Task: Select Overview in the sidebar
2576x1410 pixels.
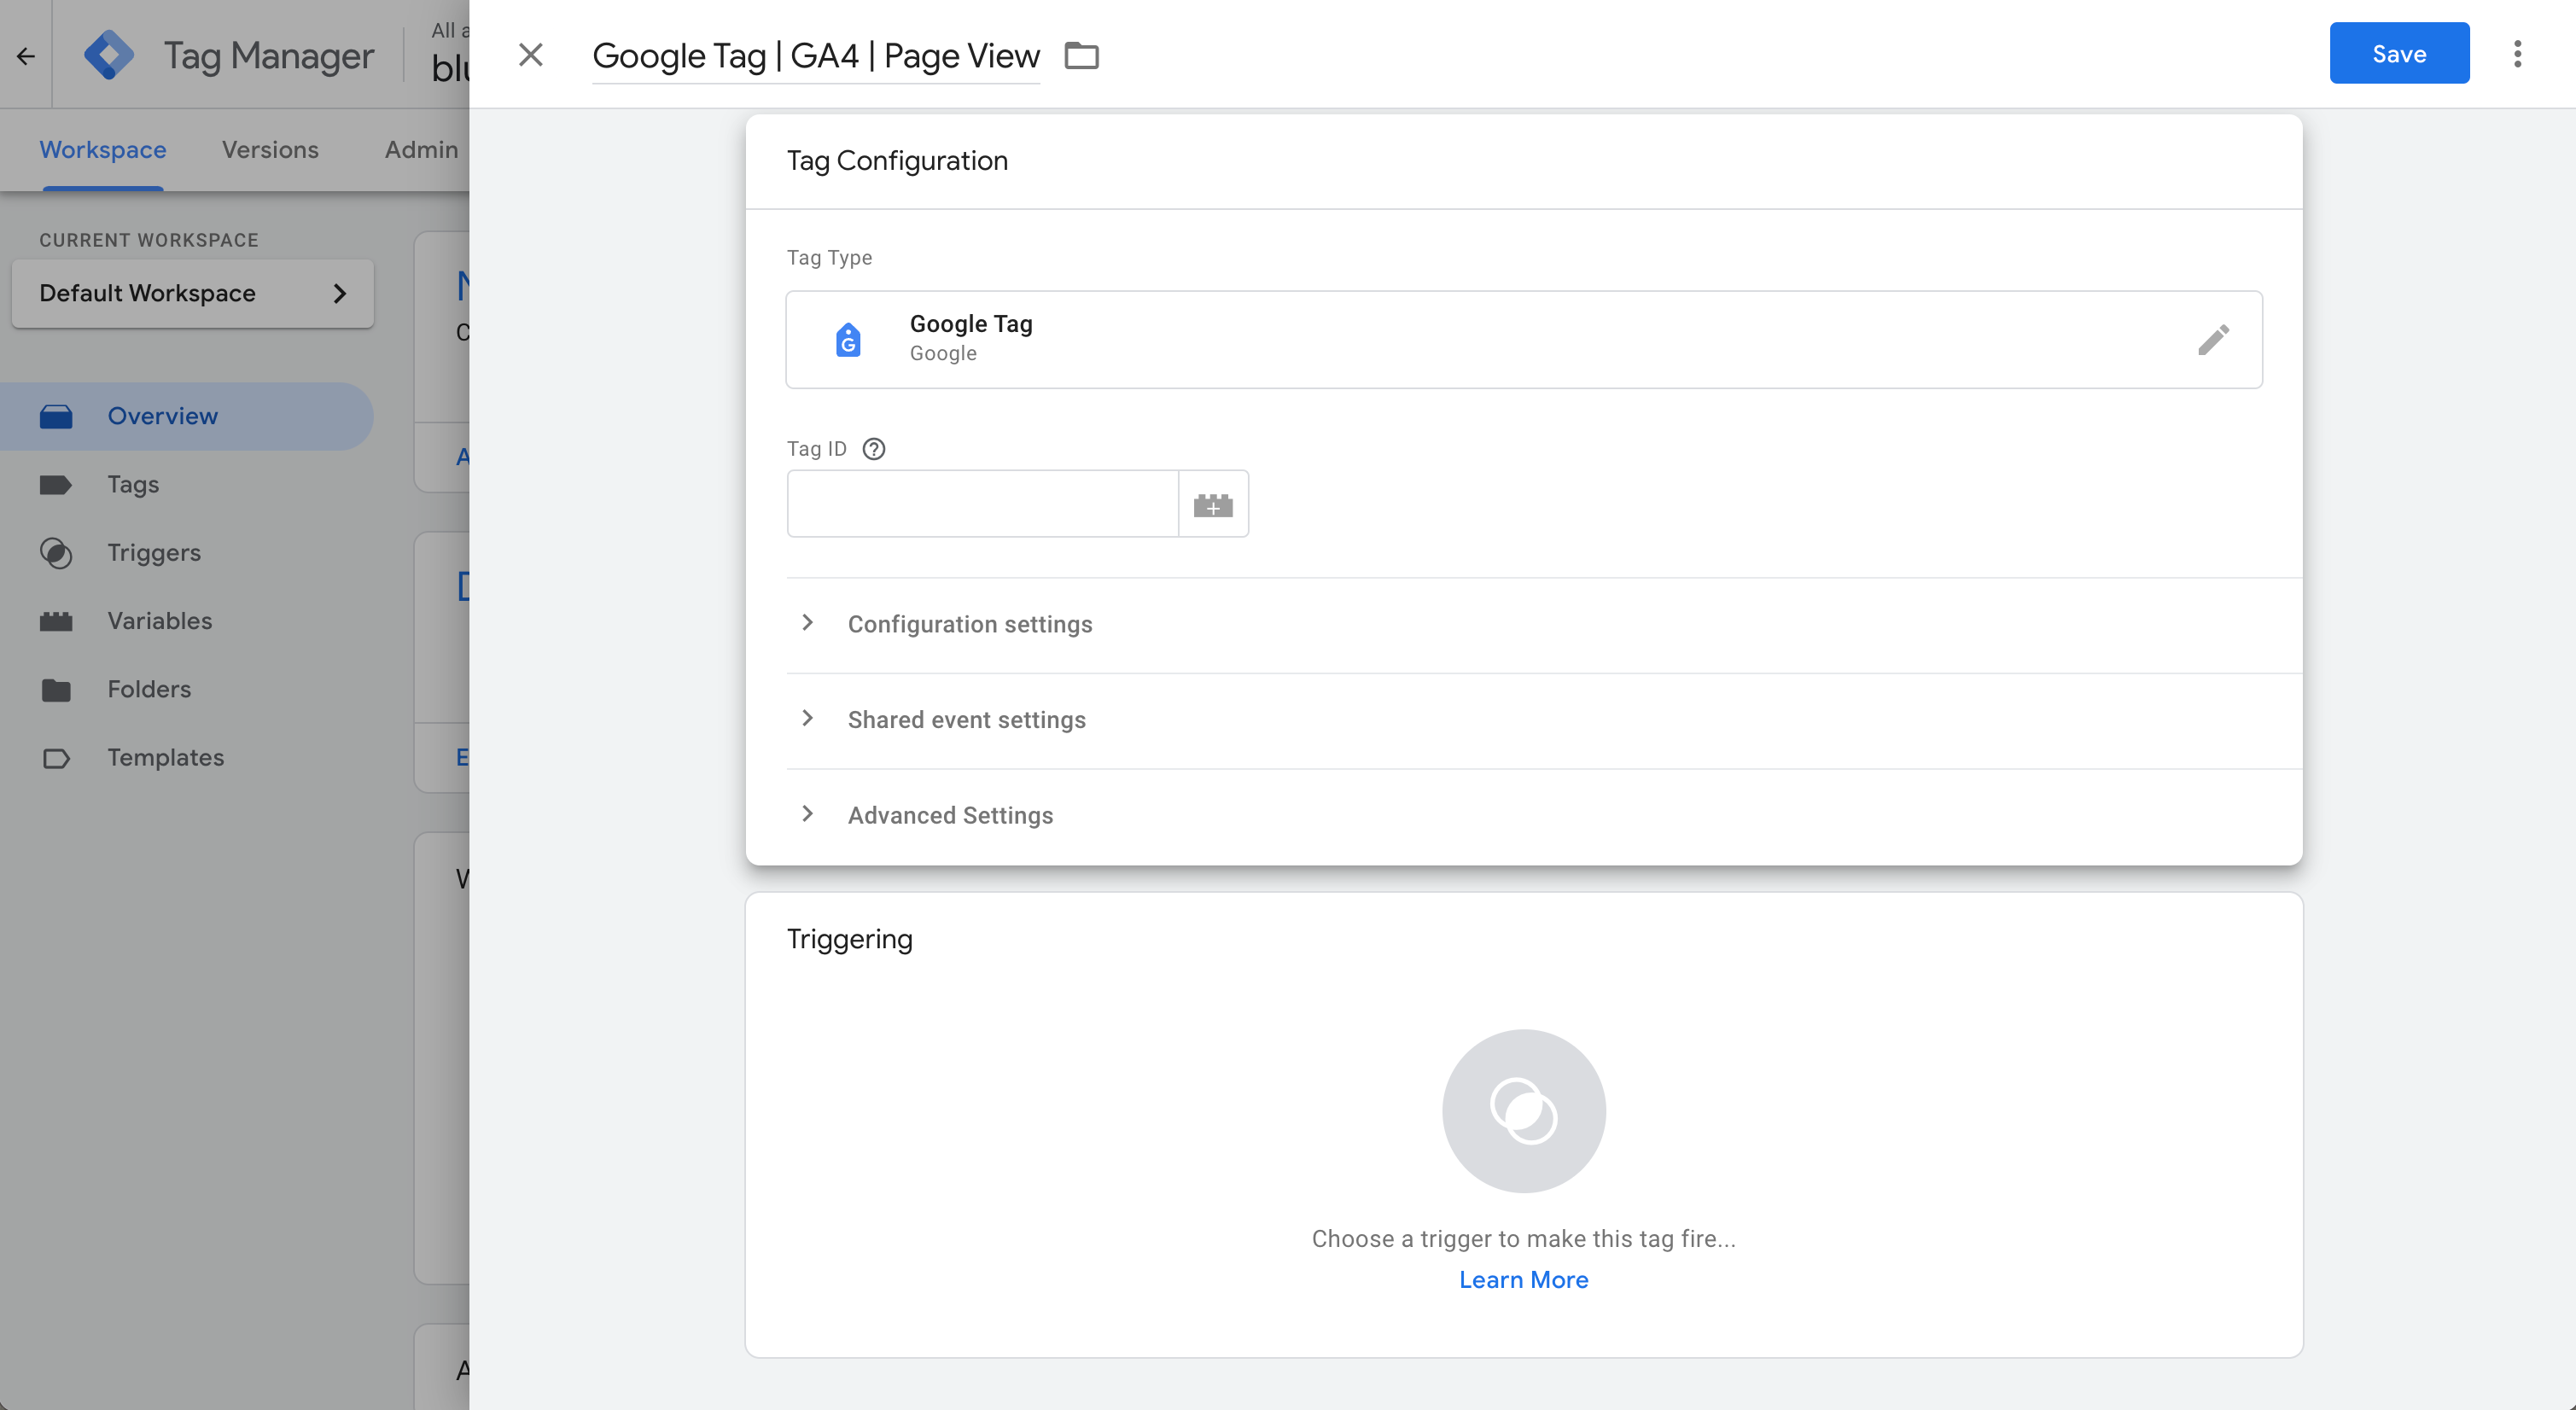Action: click(x=187, y=417)
